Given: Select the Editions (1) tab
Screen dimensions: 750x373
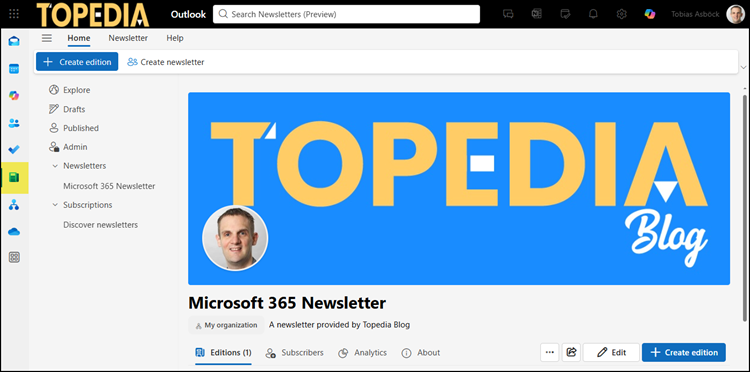Looking at the screenshot, I should pos(223,353).
